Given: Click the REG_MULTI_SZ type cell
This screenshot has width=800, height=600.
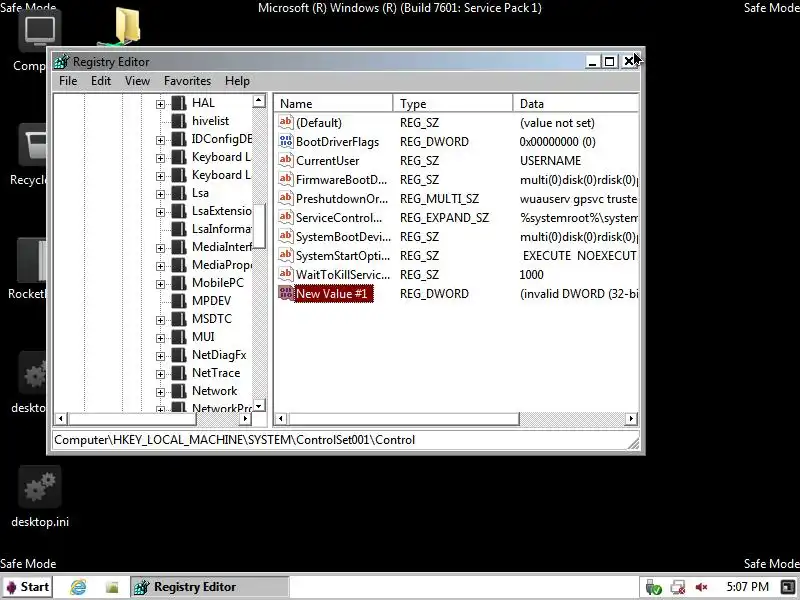Looking at the screenshot, I should (439, 198).
